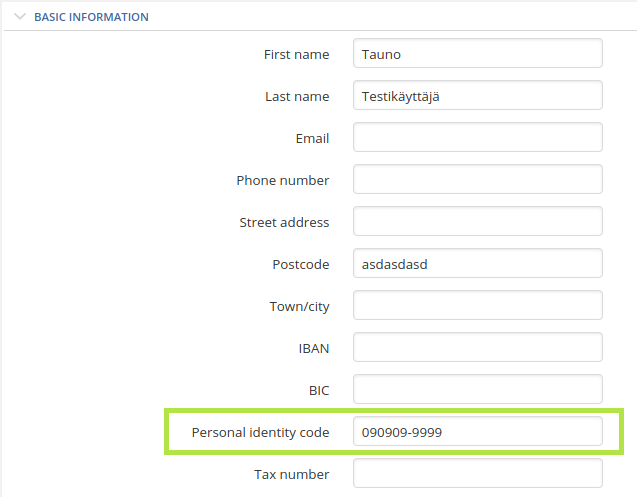Click the Tax number label
The height and width of the screenshot is (497, 637).
click(292, 474)
